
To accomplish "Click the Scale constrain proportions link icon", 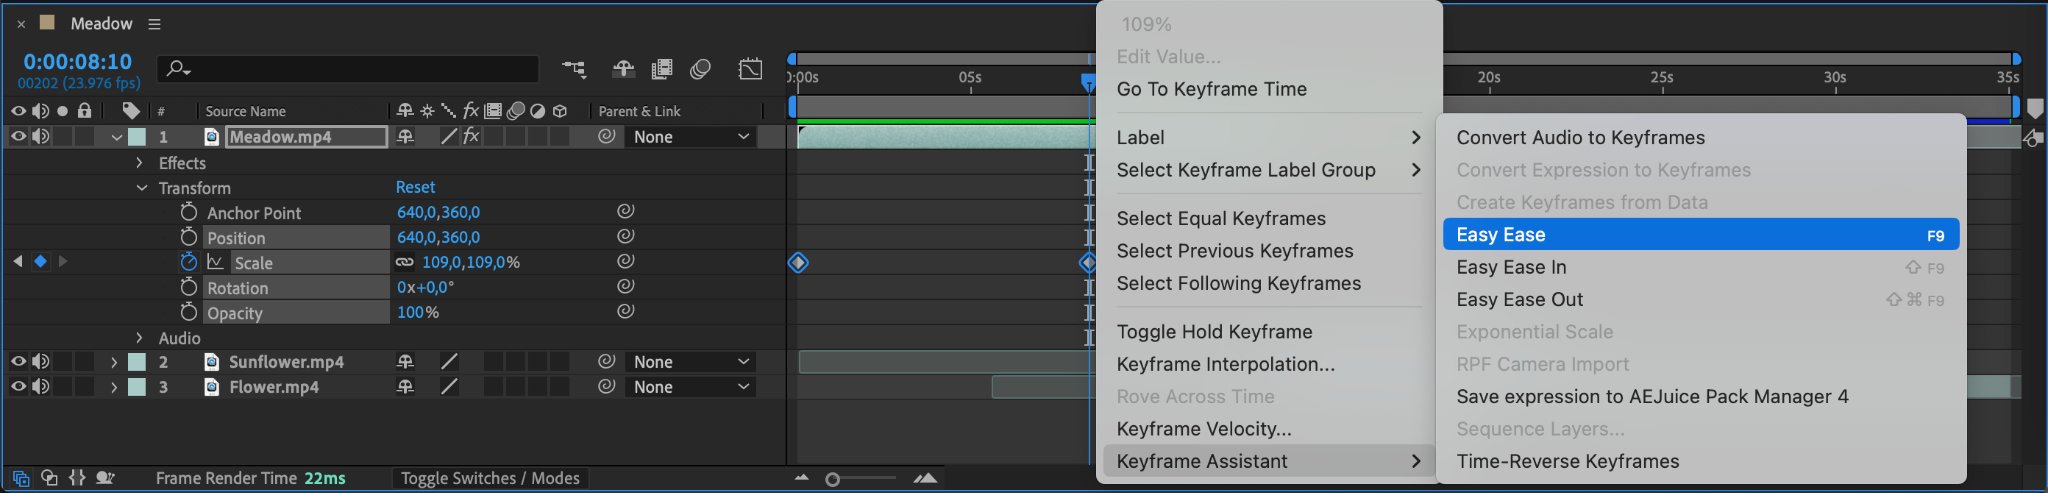I will (x=404, y=262).
